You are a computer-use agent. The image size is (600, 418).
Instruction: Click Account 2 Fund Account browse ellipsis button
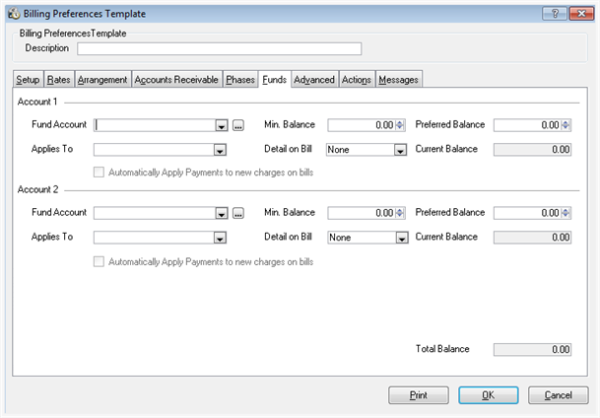pyautogui.click(x=238, y=213)
